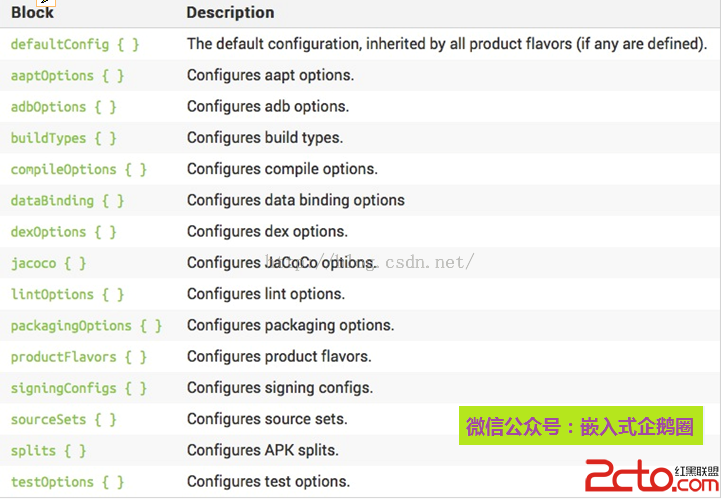The height and width of the screenshot is (502, 722).
Task: Open the adbOptions { } block link
Action: [63, 107]
